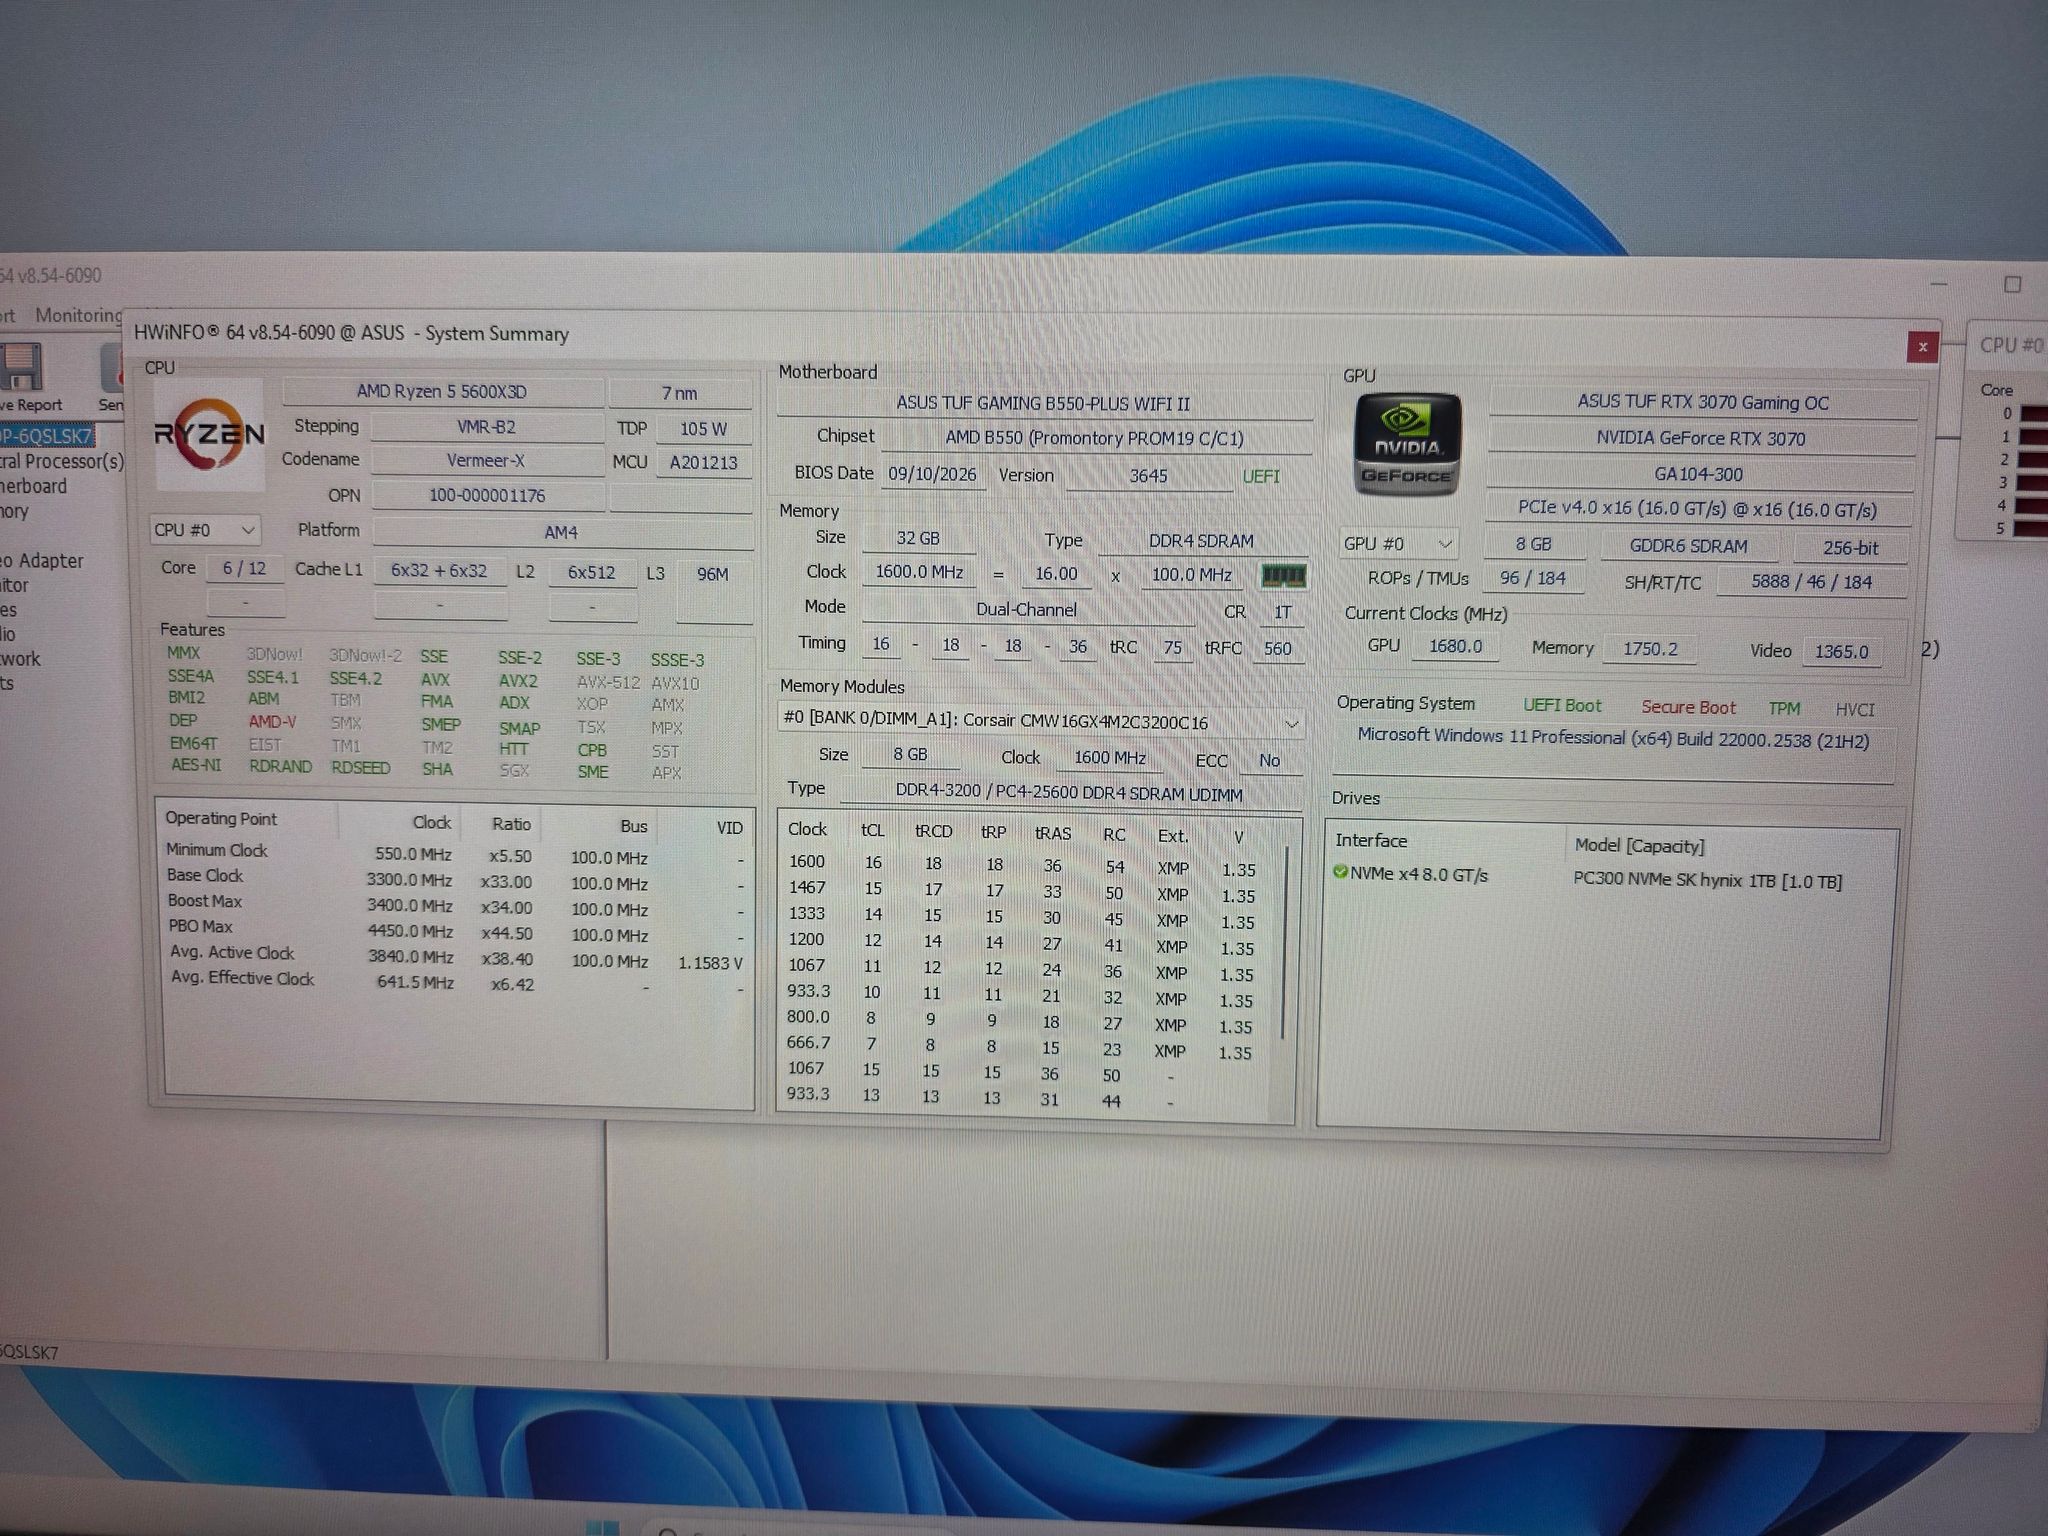Click the HVCI indicator label
The image size is (2048, 1536).
(1855, 709)
